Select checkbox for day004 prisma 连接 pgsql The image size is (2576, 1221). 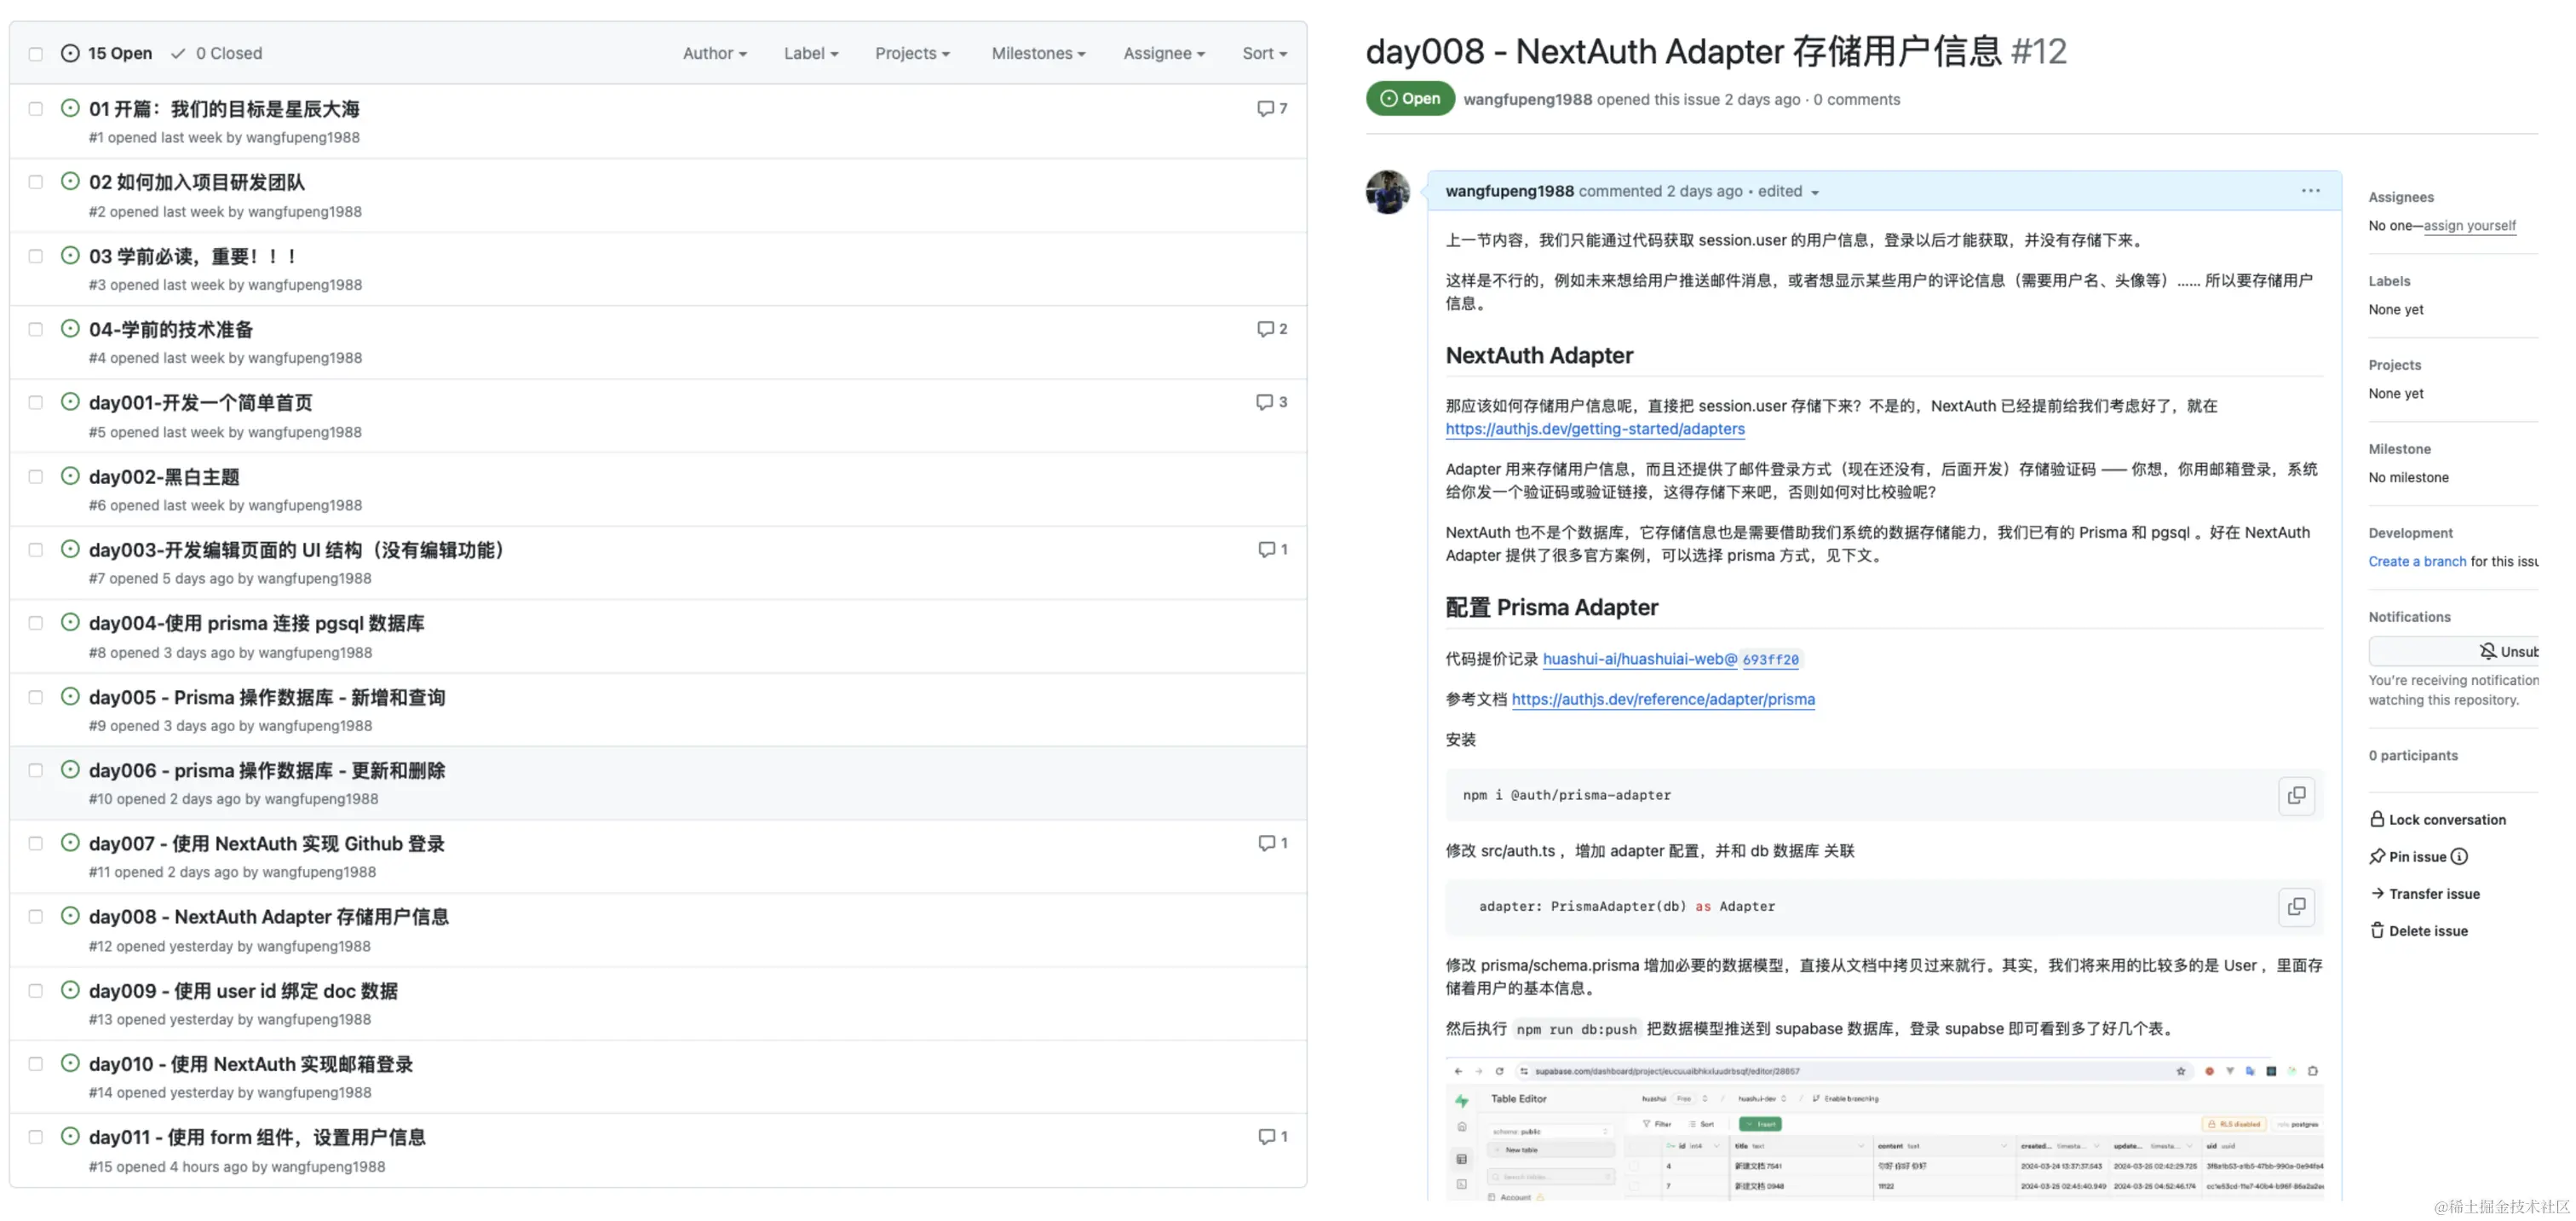pos(36,623)
